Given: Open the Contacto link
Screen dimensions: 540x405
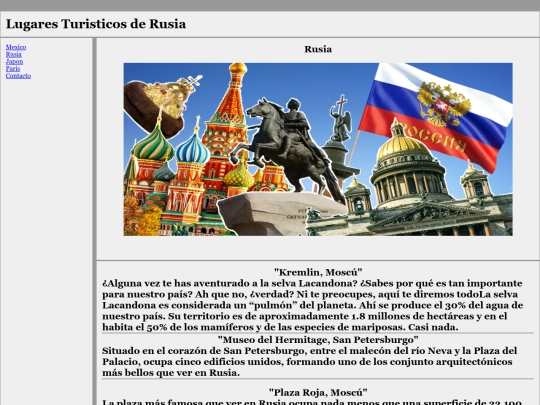Looking at the screenshot, I should (x=18, y=76).
